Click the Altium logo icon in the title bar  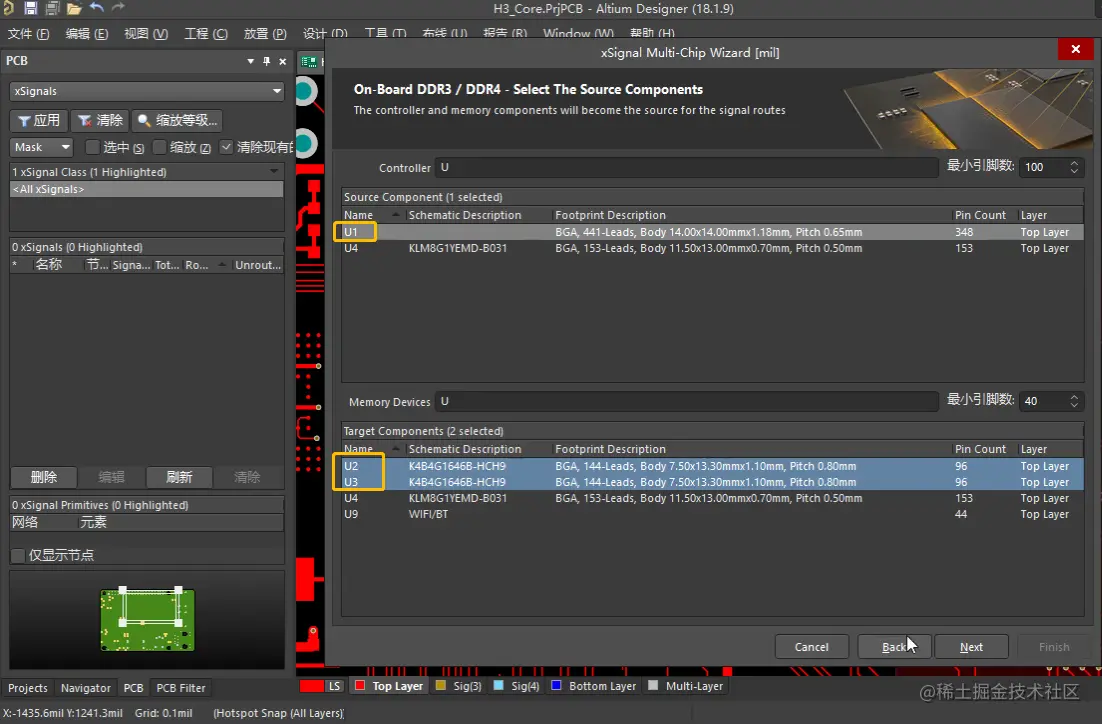click(x=8, y=8)
